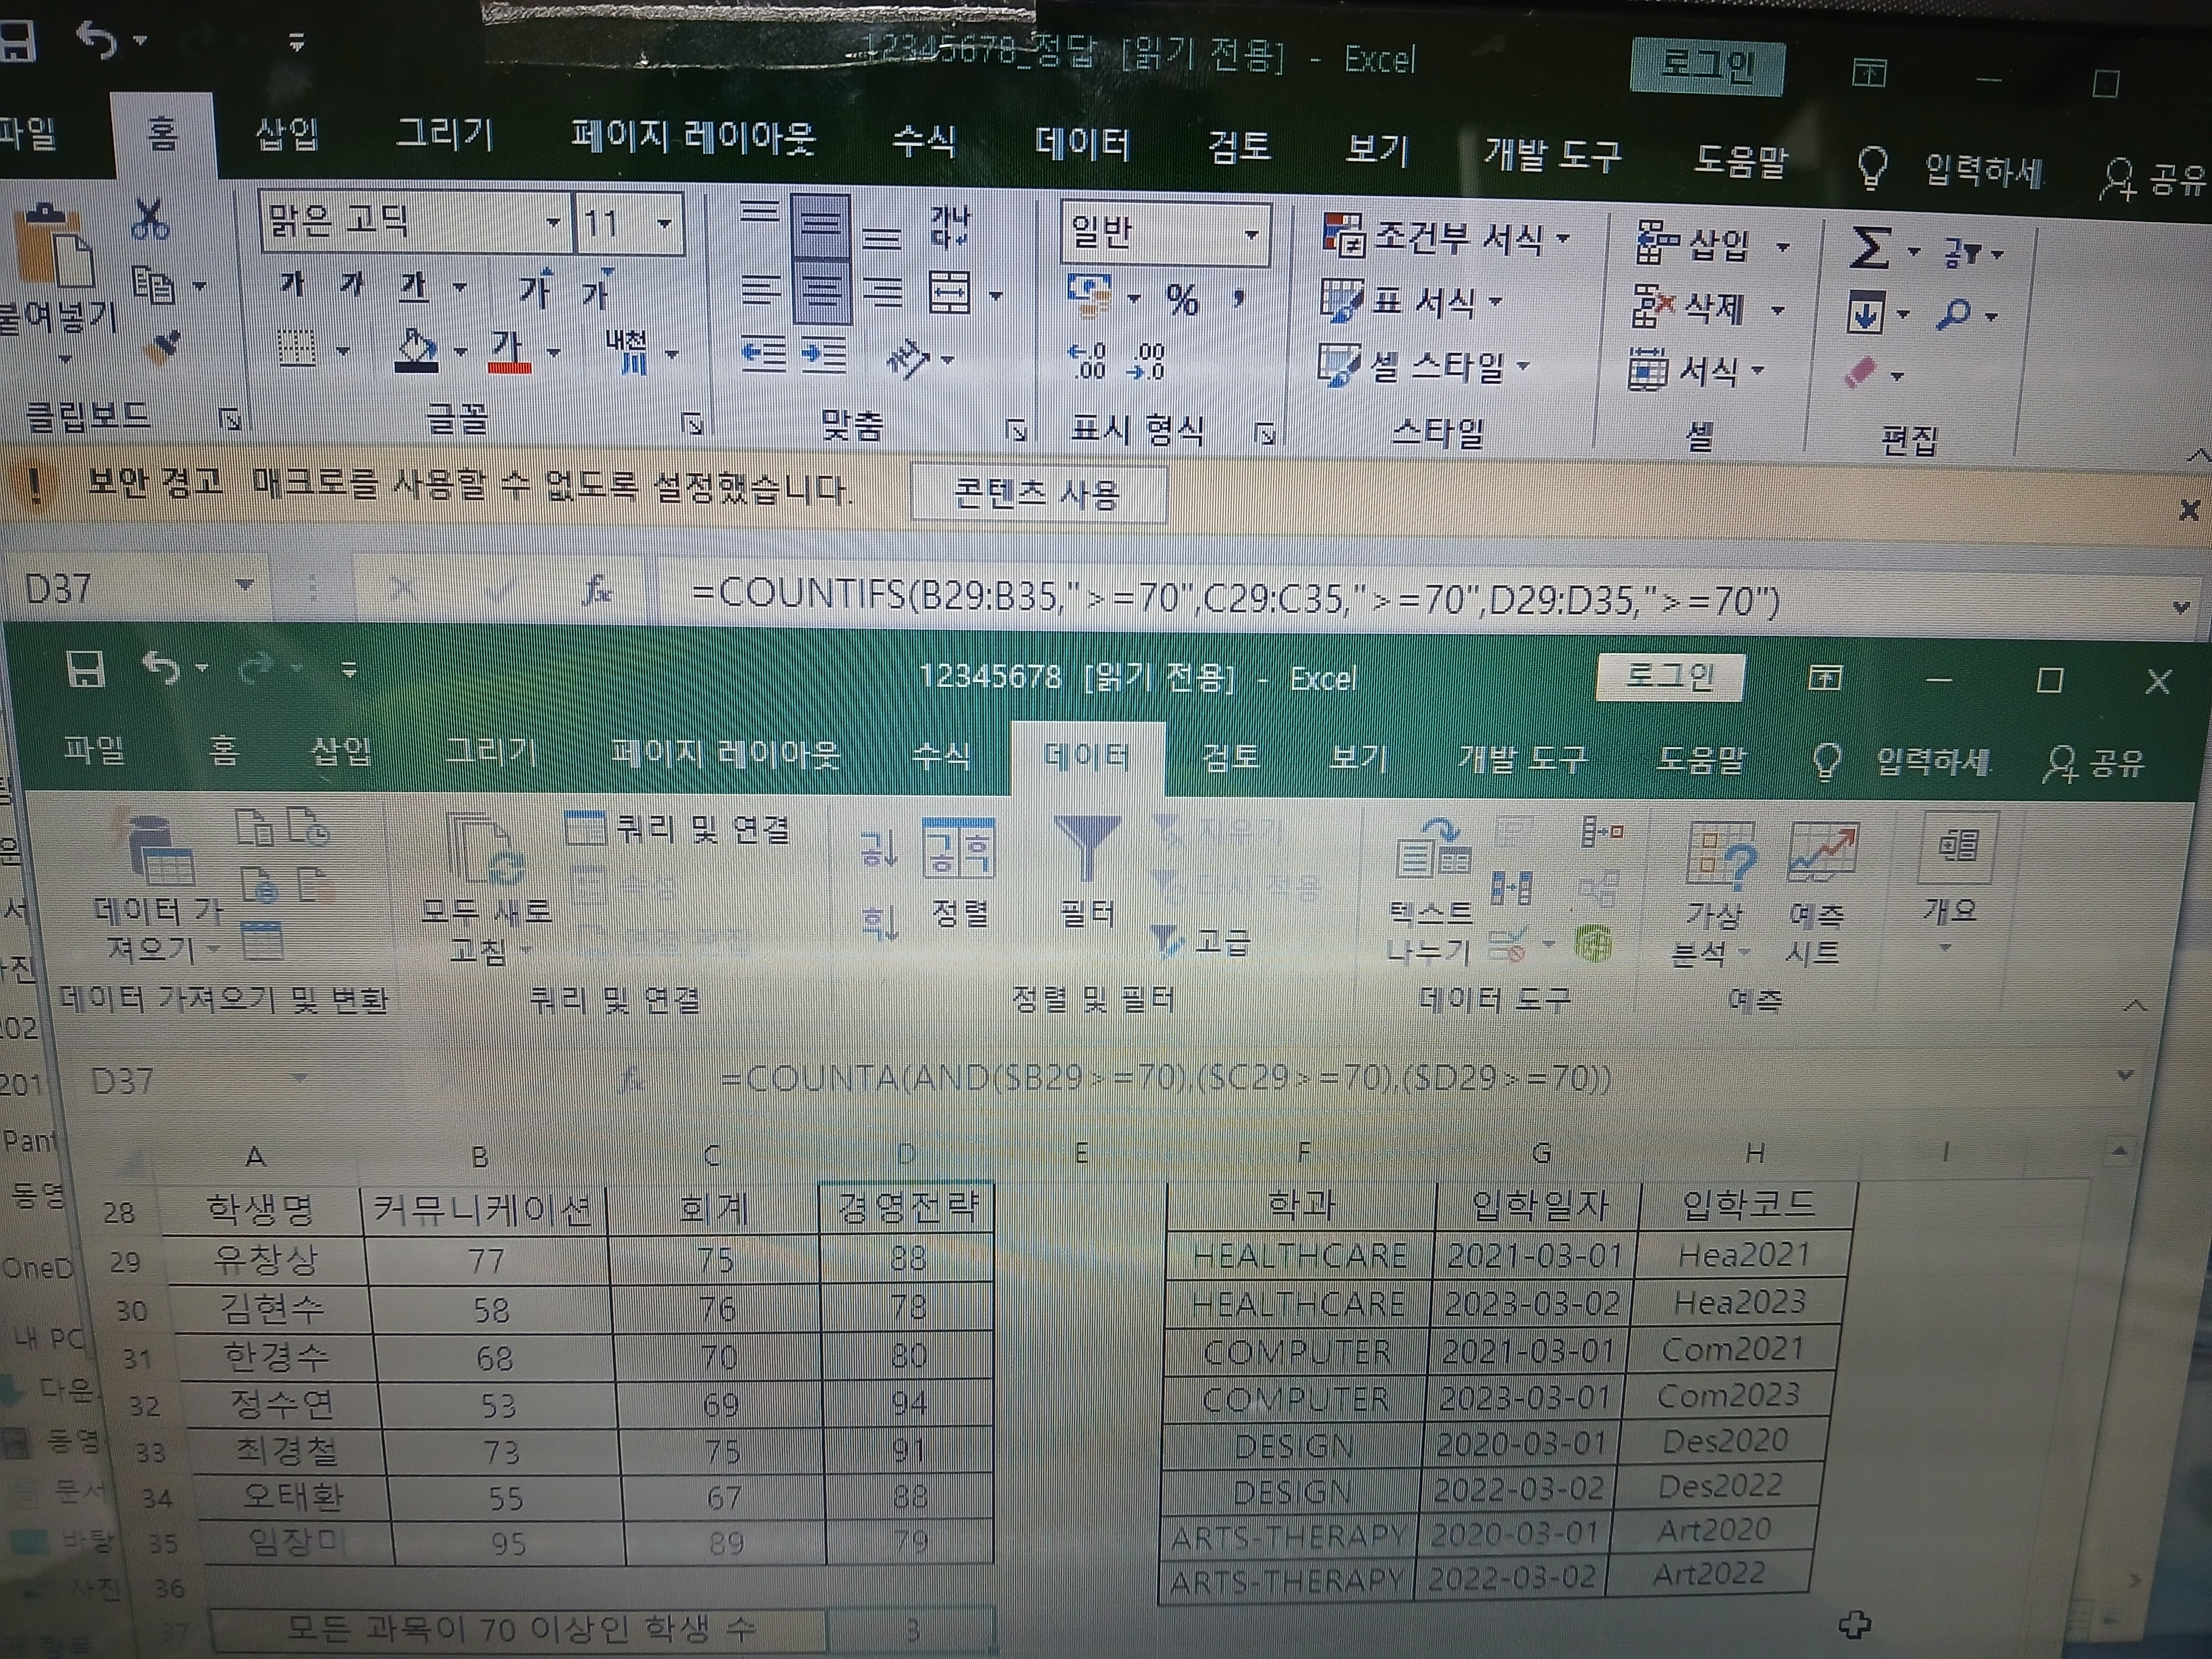Click the percent style icon

pos(1181,299)
